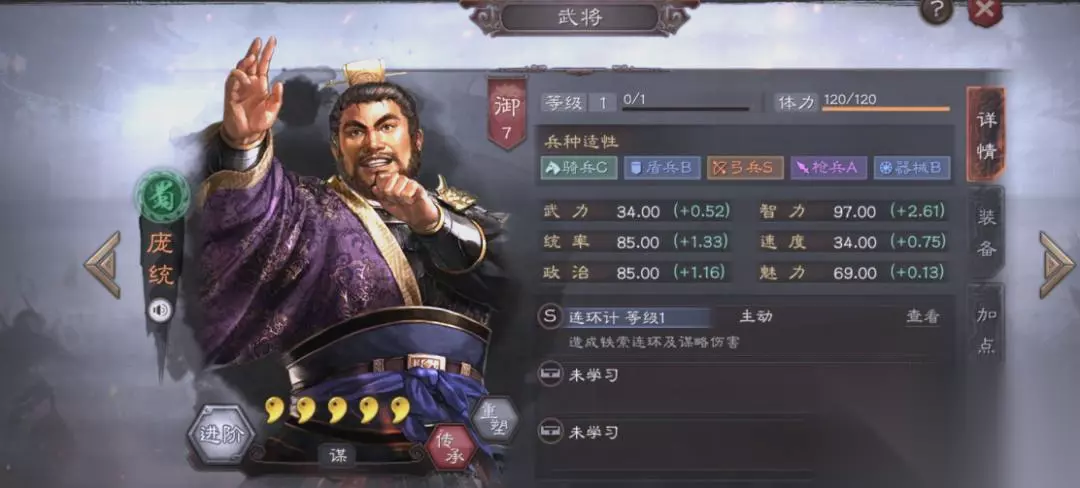Click the 重塑 hexagon button

click(495, 418)
